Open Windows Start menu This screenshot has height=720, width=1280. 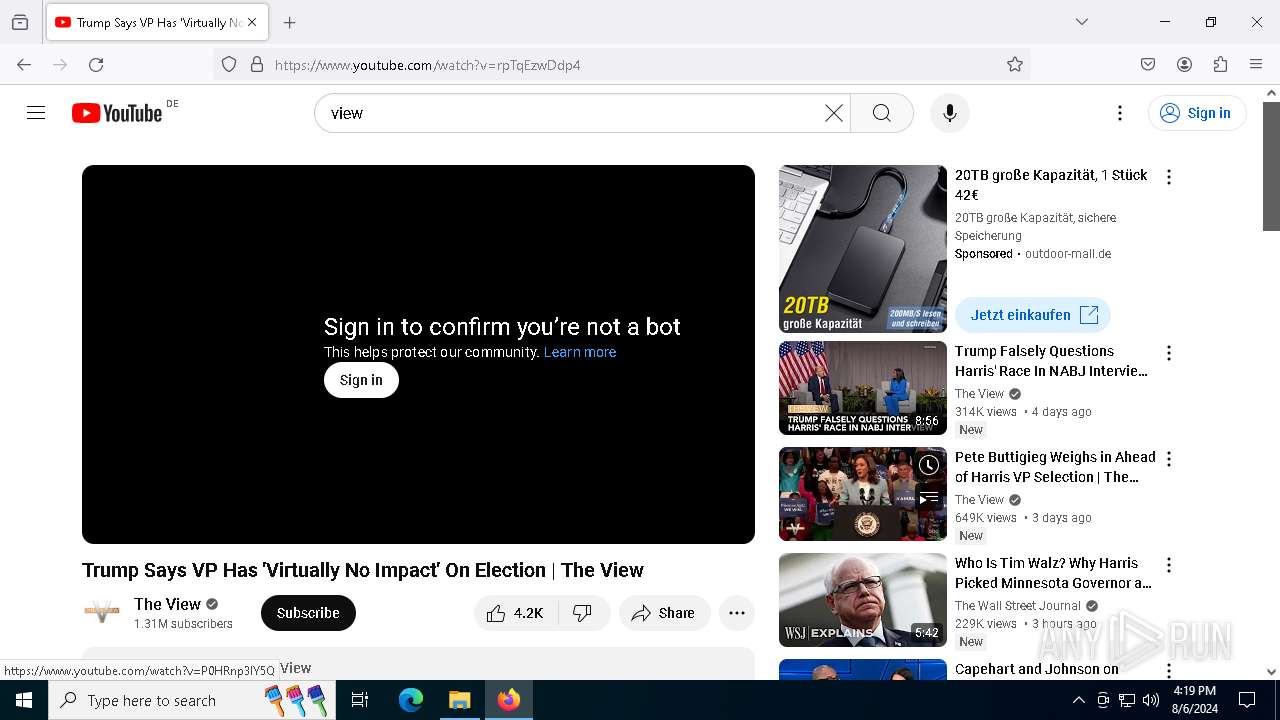point(24,700)
